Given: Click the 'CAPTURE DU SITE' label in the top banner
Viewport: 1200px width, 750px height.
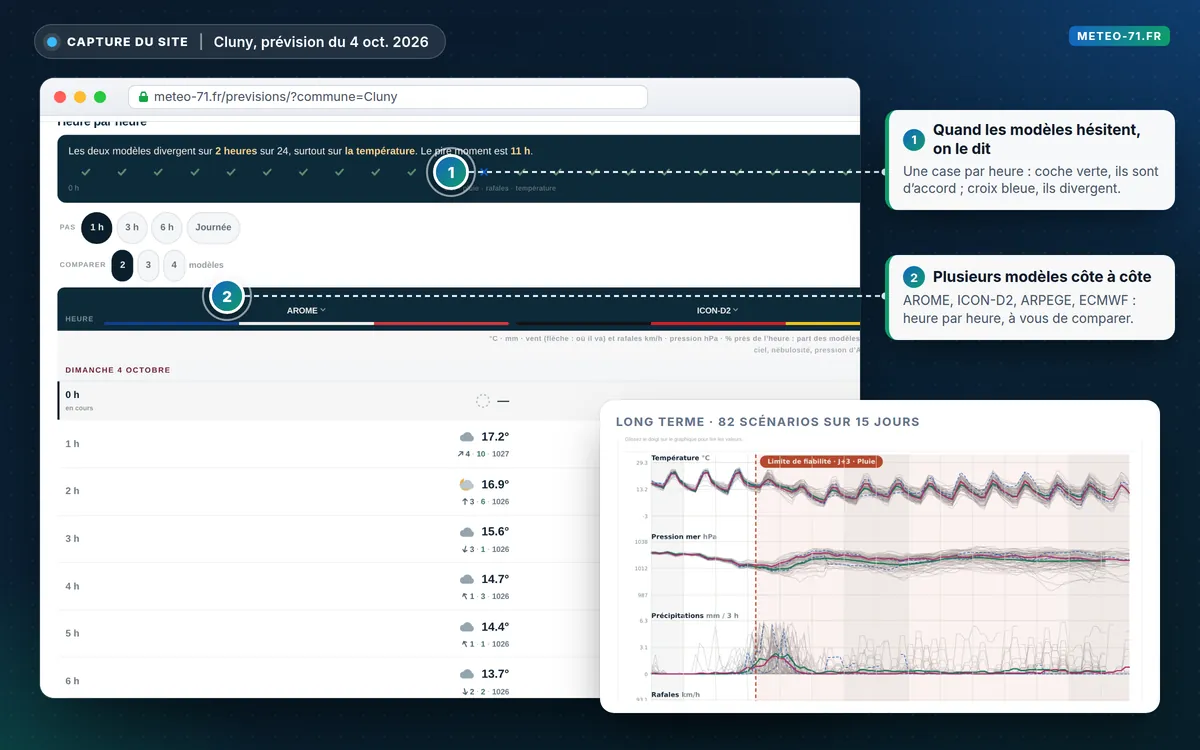Looking at the screenshot, I should click(x=128, y=42).
